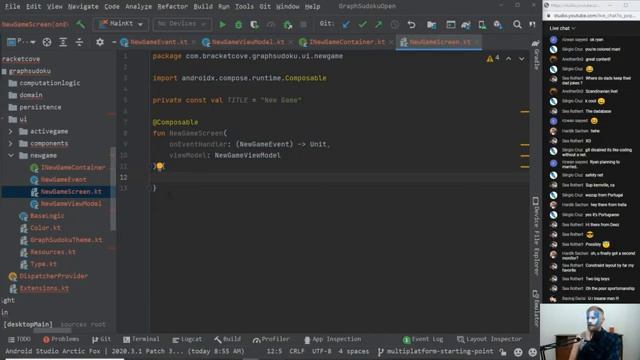Click the 4 spaces indent setting
This screenshot has width=640, height=360.
pyautogui.click(x=353, y=351)
